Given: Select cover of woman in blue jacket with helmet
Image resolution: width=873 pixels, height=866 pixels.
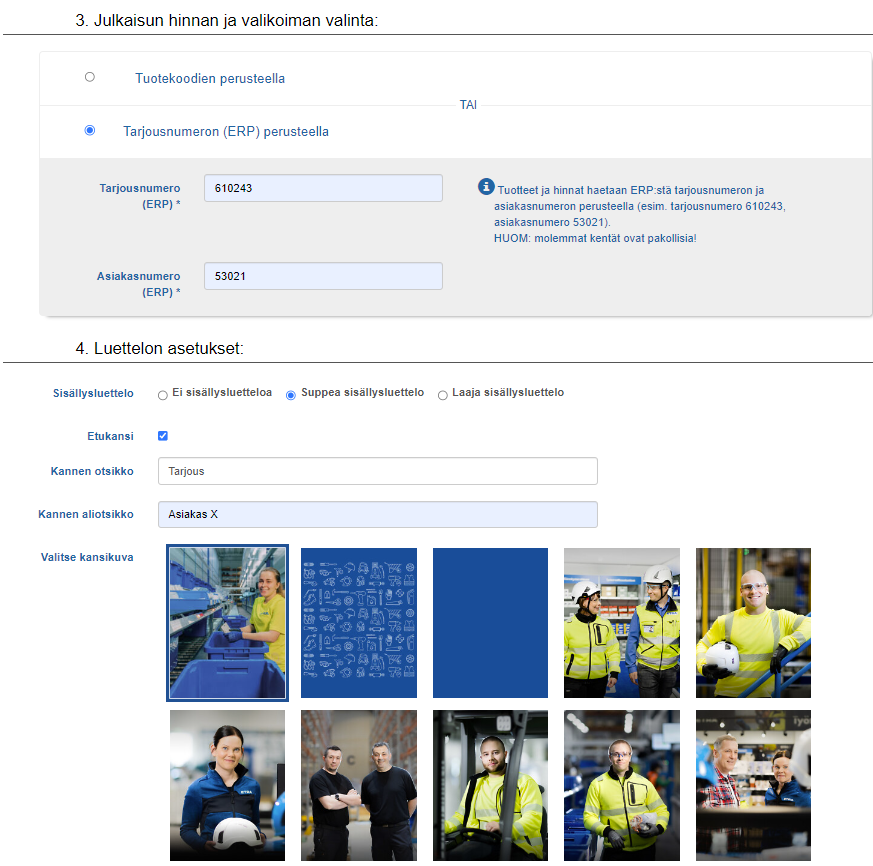Looking at the screenshot, I should click(x=227, y=785).
